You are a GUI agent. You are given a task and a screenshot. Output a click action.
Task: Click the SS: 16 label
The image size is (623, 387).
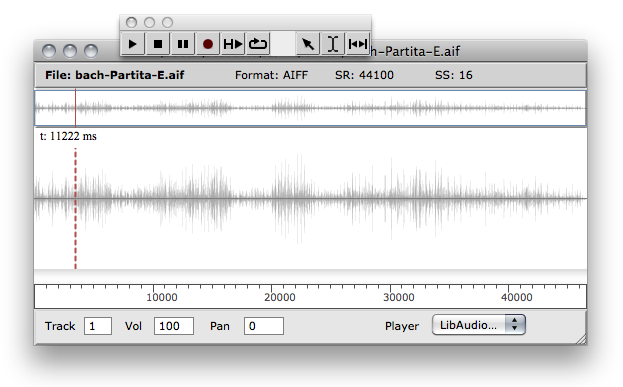pos(454,75)
